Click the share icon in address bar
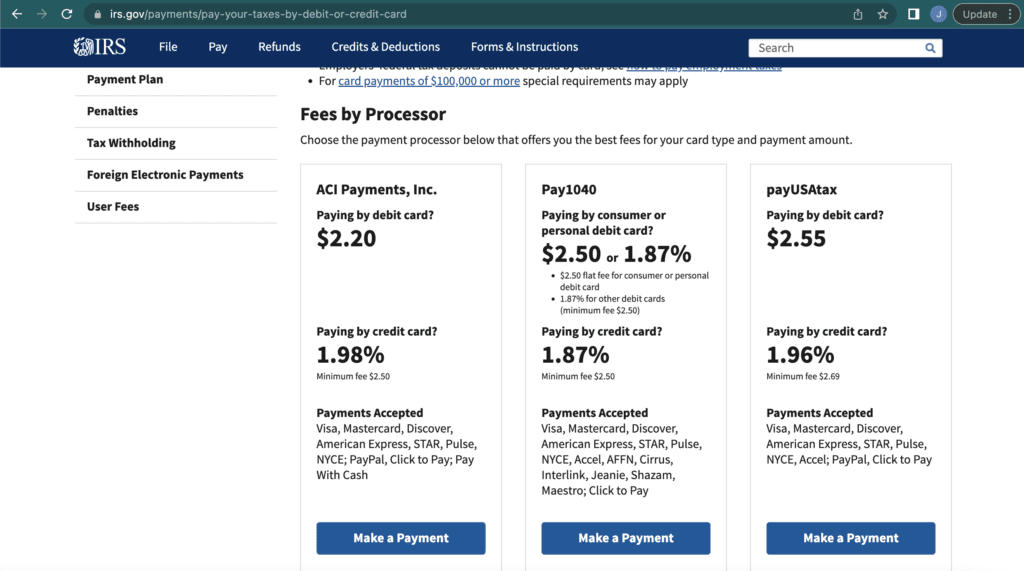This screenshot has height=571, width=1024. pos(858,14)
